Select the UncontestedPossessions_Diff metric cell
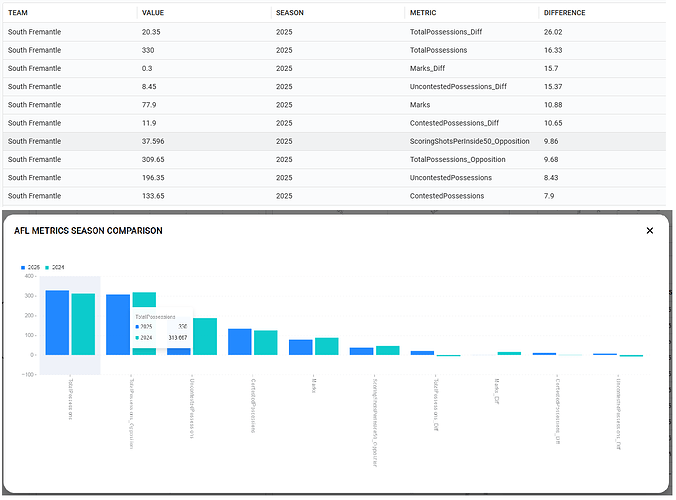676x500 pixels. [x=458, y=86]
